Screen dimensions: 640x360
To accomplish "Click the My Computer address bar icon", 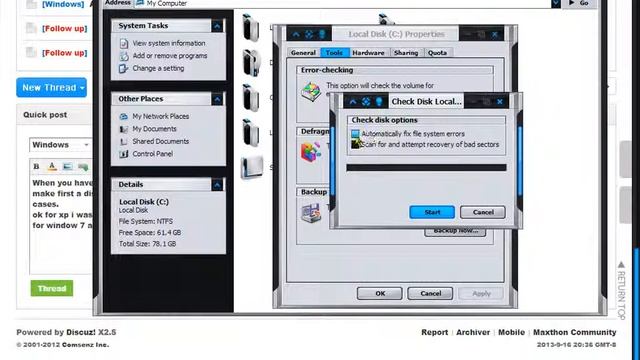I will [140, 3].
